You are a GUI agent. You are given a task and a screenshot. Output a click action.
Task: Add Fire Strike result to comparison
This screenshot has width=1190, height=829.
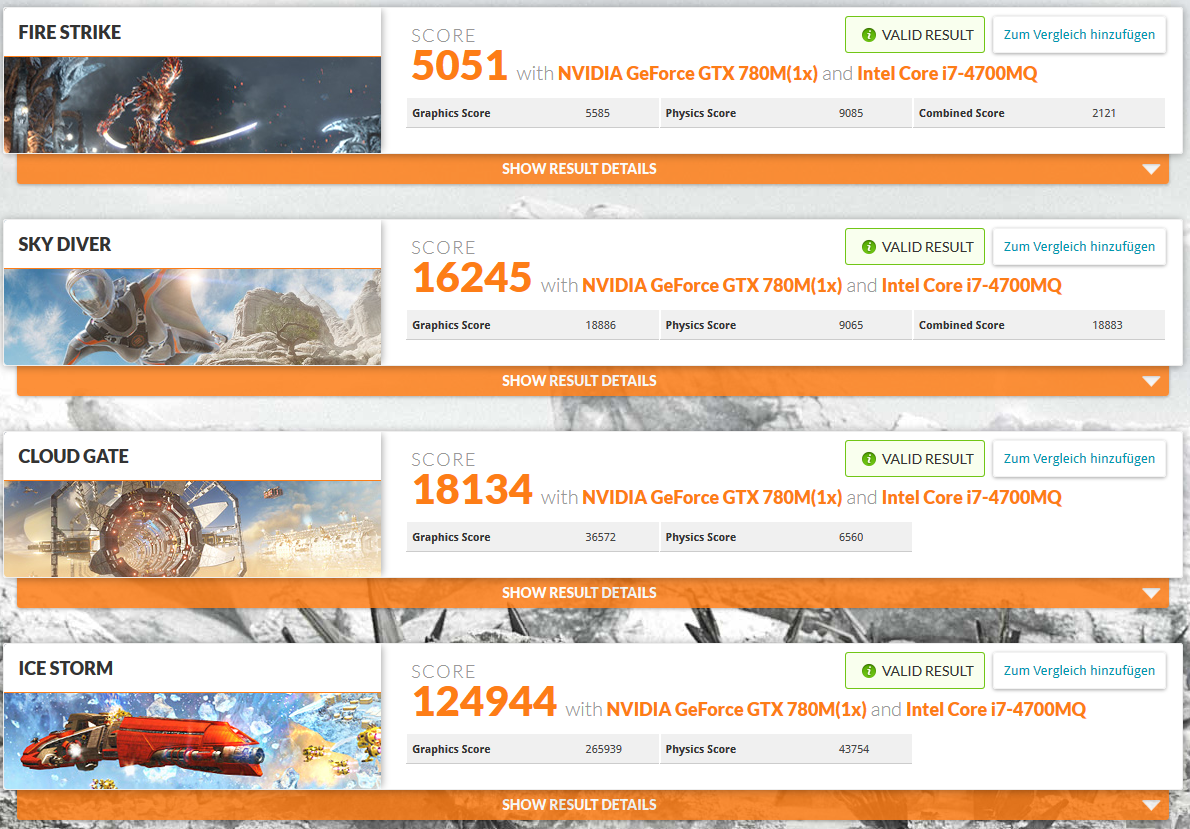(1079, 35)
